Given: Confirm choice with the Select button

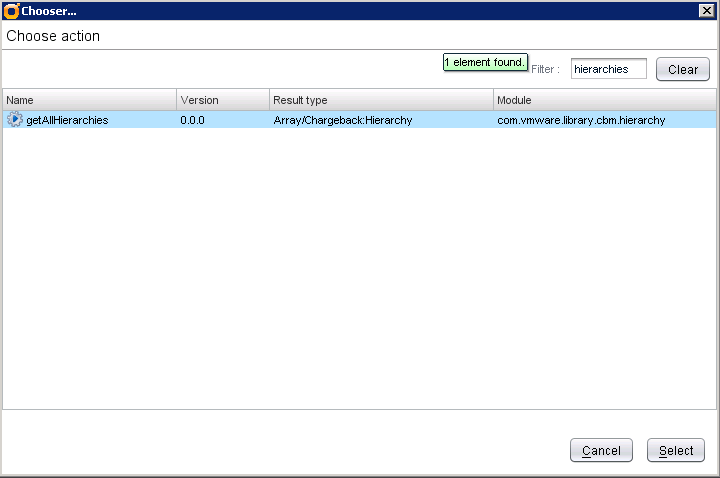Looking at the screenshot, I should pyautogui.click(x=676, y=451).
